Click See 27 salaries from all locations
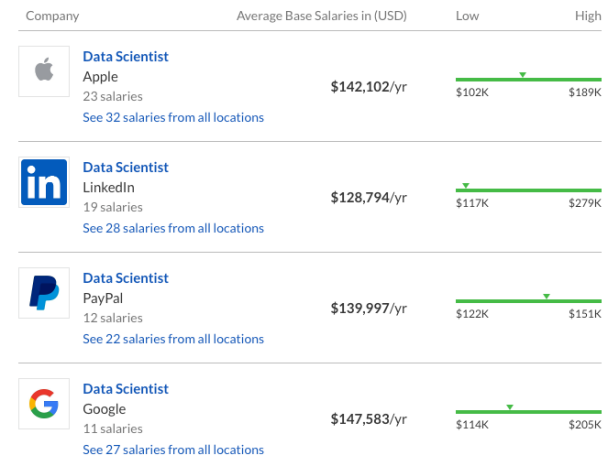Image resolution: width=614 pixels, height=473 pixels. click(x=173, y=450)
